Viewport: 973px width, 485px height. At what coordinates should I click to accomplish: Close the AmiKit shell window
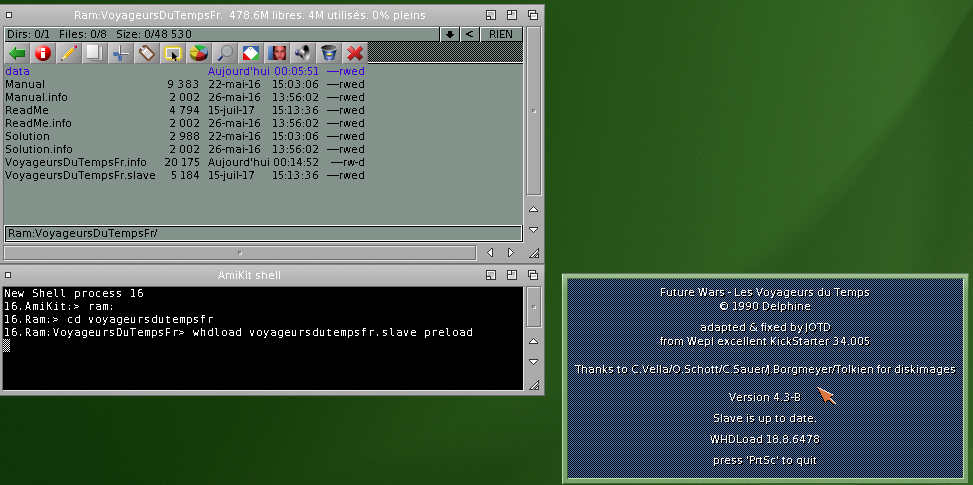pyautogui.click(x=9, y=275)
